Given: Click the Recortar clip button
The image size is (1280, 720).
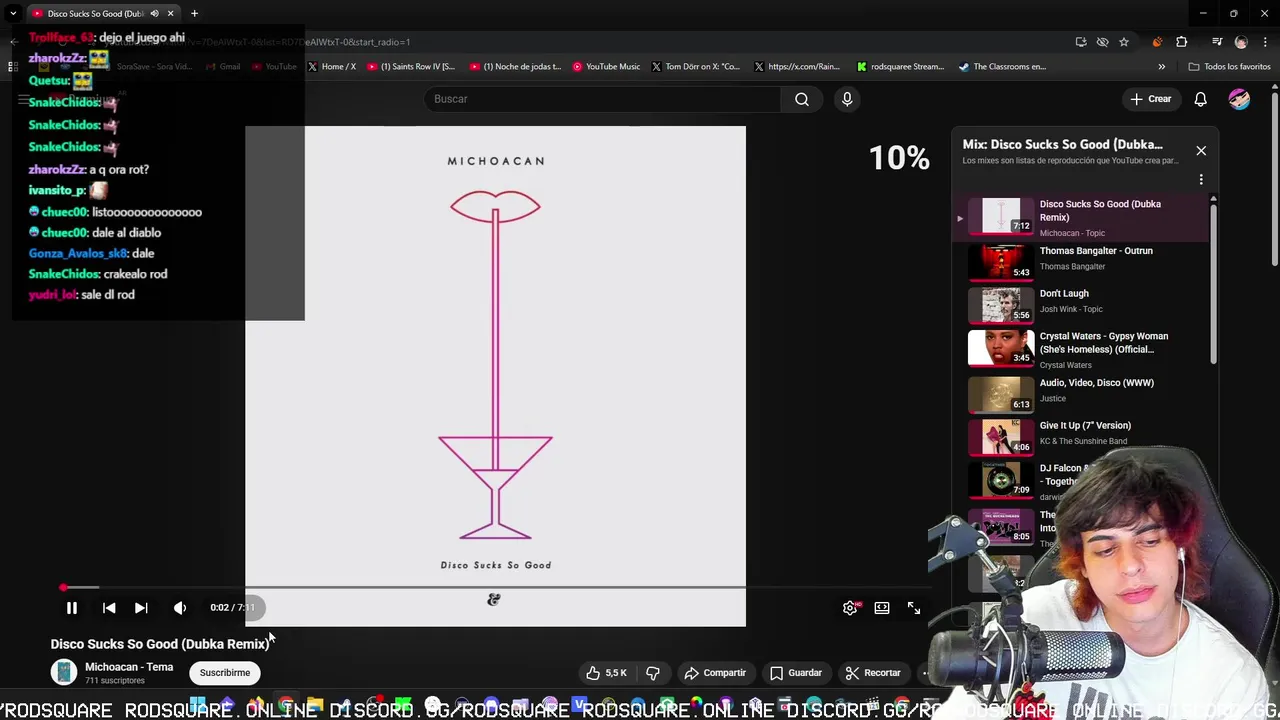Looking at the screenshot, I should pyautogui.click(x=873, y=673).
